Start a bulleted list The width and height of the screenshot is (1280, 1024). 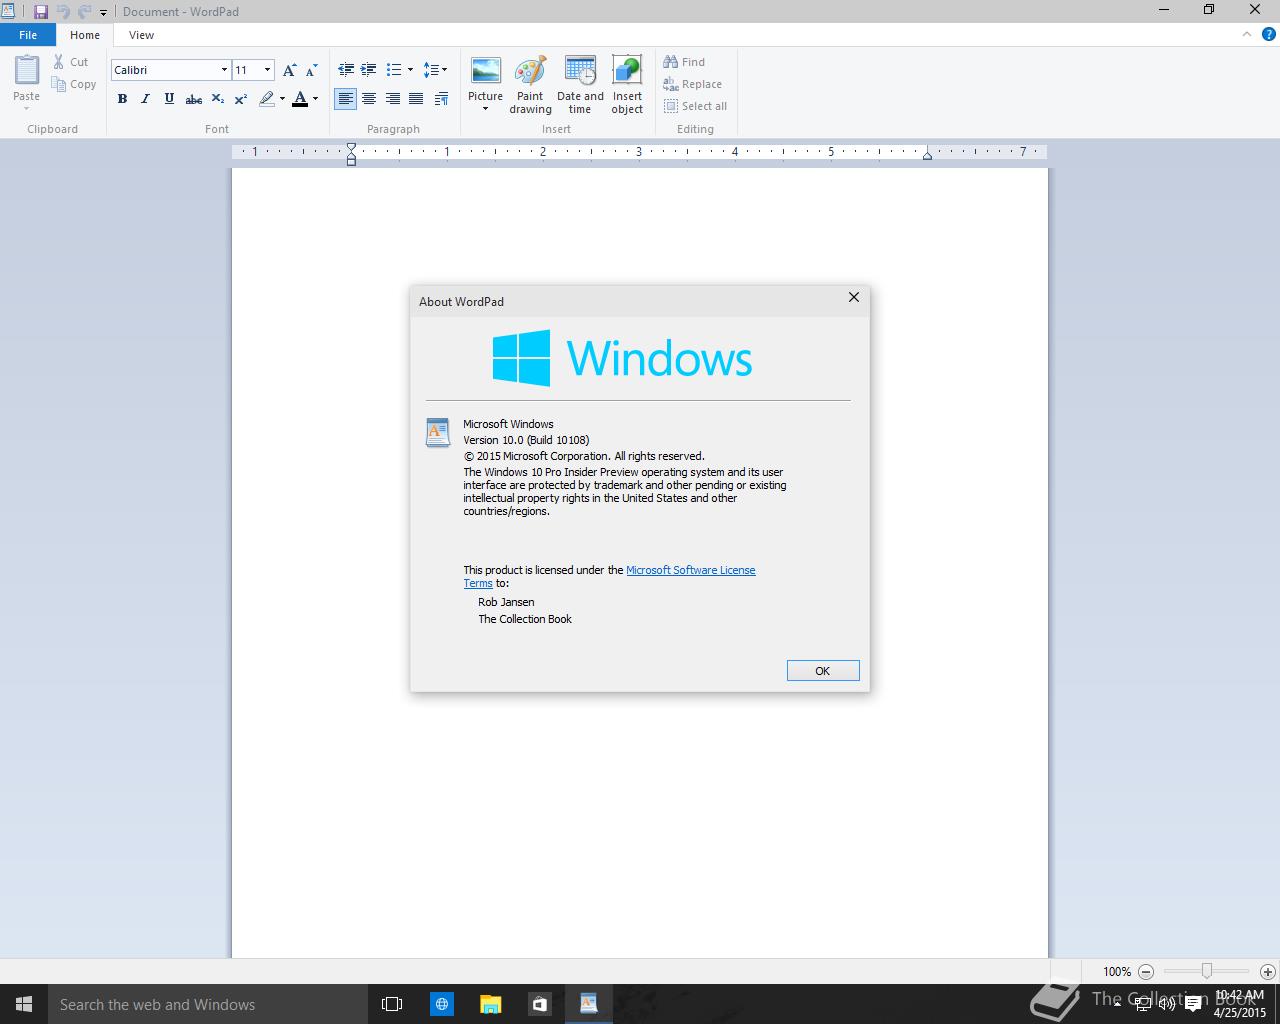(x=394, y=70)
